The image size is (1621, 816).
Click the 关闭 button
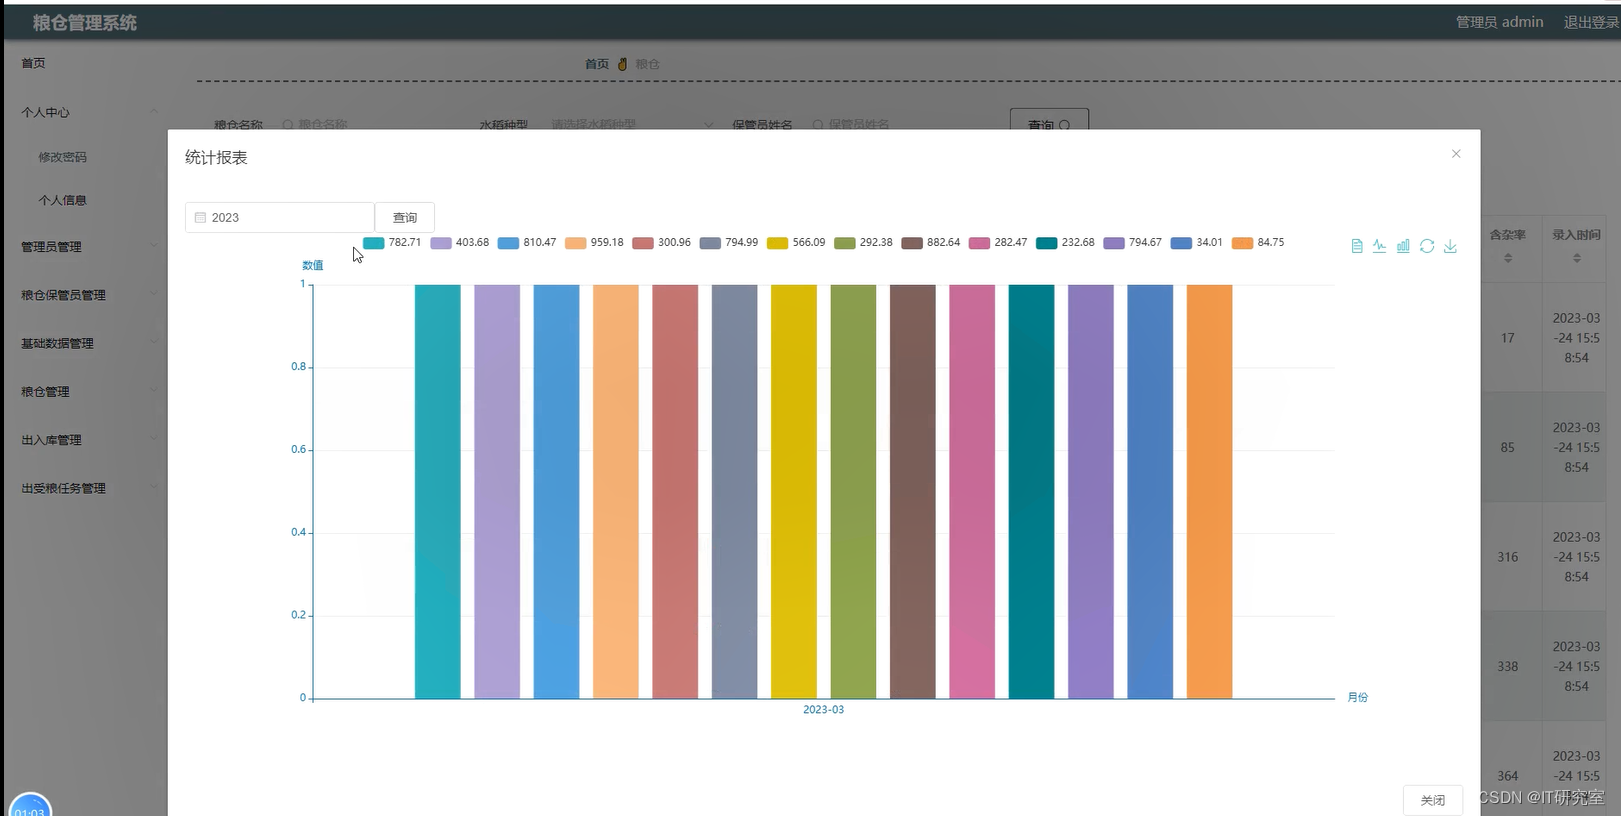(x=1433, y=800)
